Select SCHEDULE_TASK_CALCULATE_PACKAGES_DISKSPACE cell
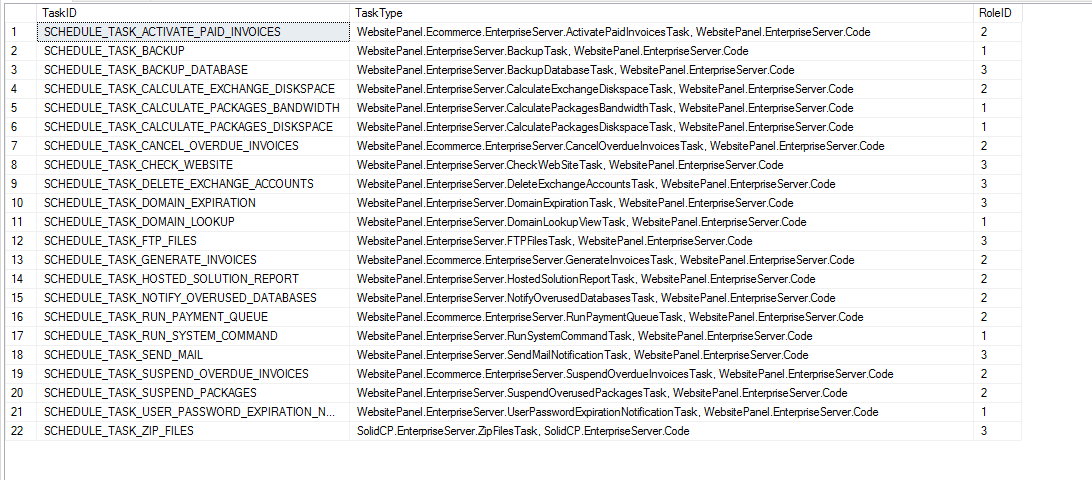 click(193, 127)
